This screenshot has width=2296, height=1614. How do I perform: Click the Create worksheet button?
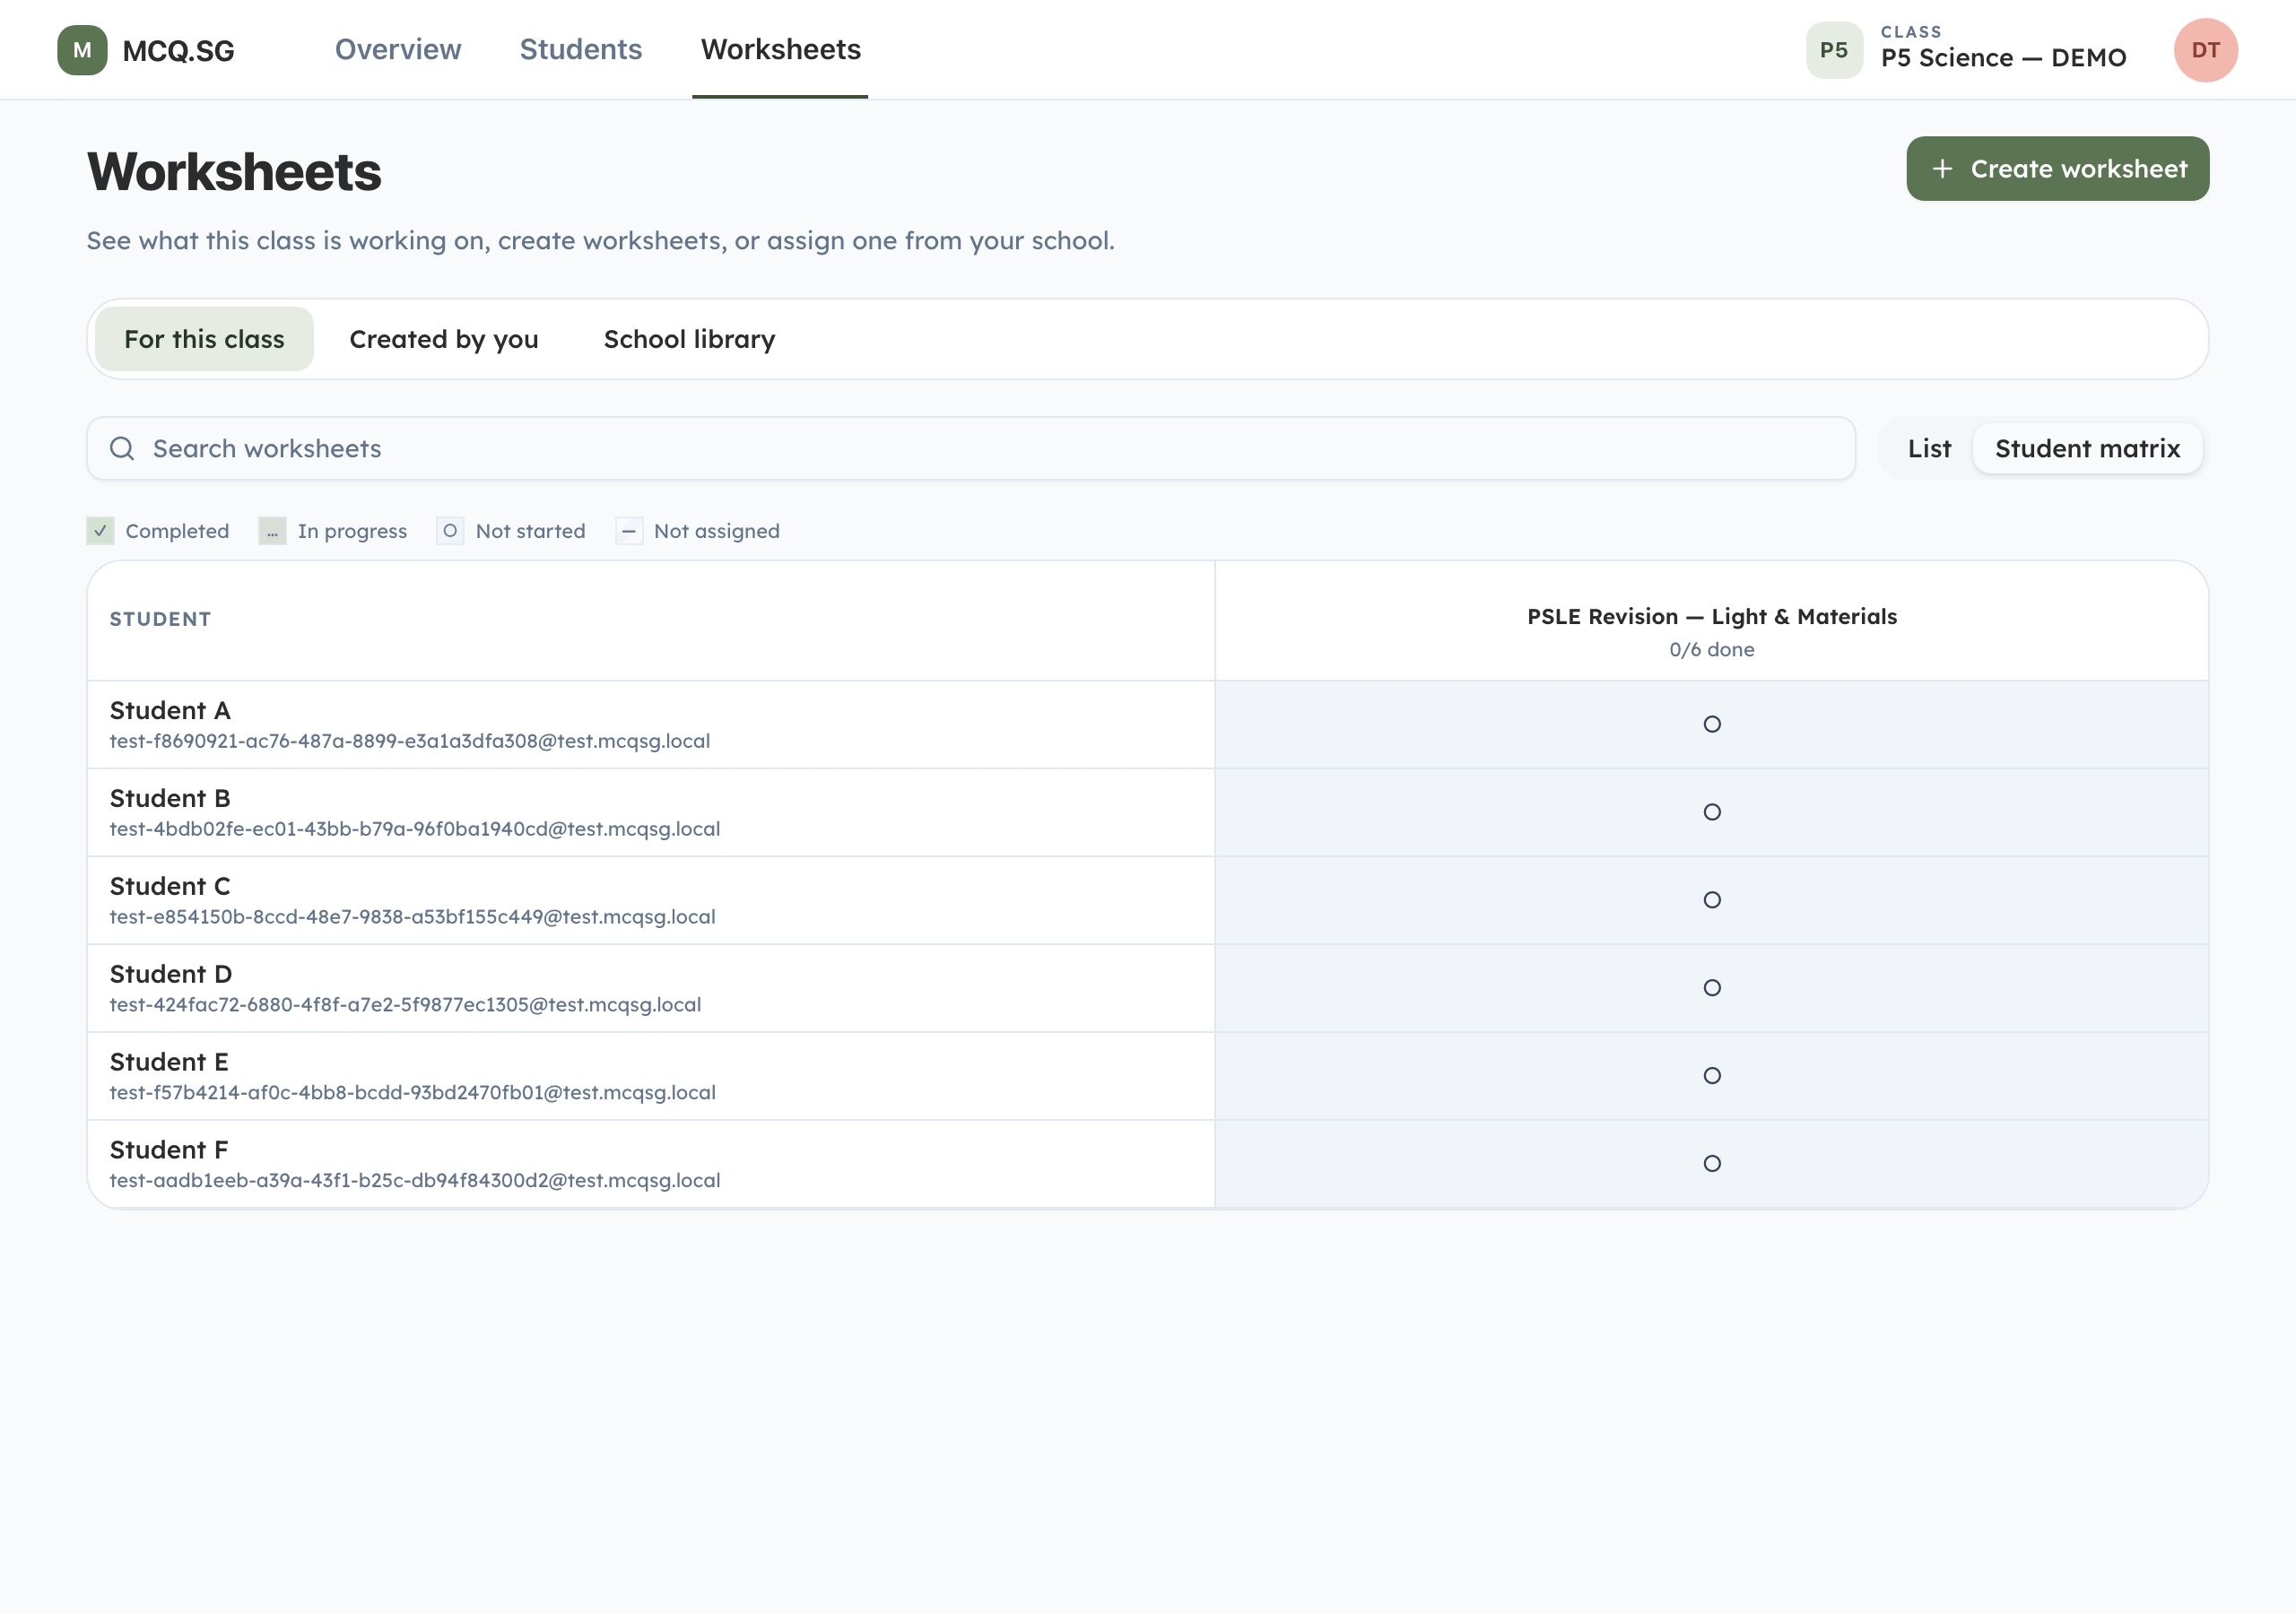(2057, 168)
